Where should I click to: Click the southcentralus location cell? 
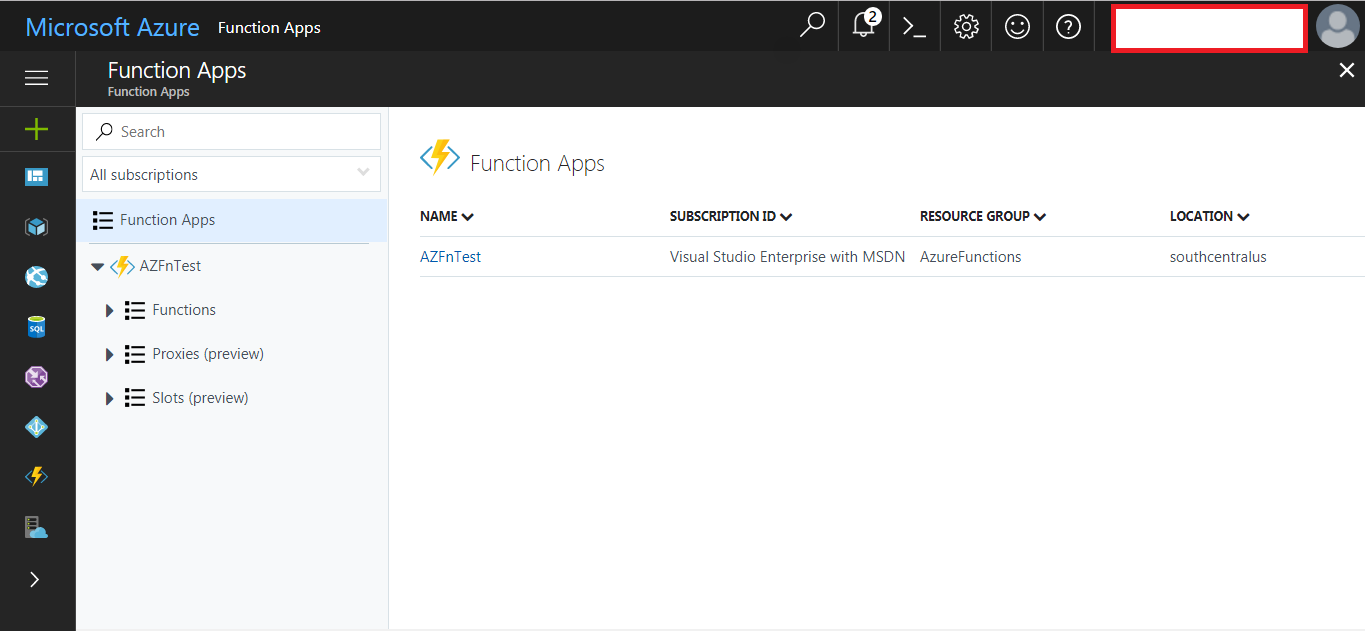1218,257
